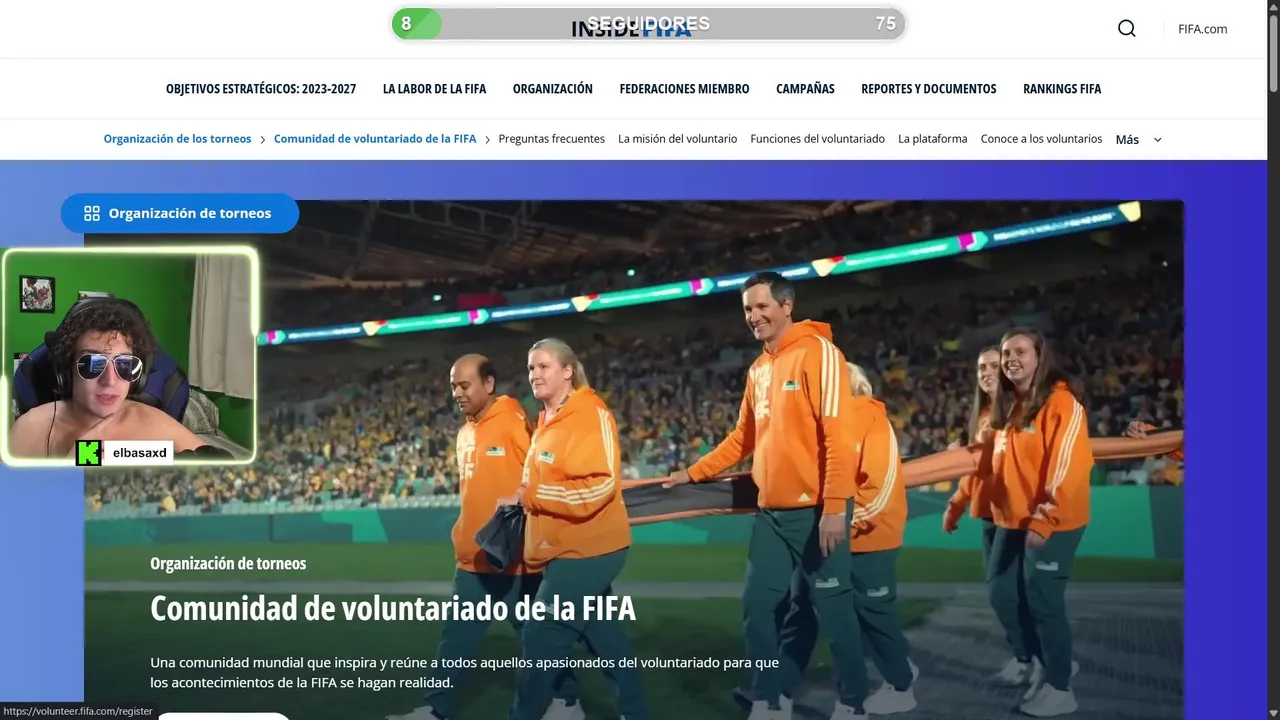Open Objetivos Estratégicos: 2023-2027 menu

click(261, 89)
